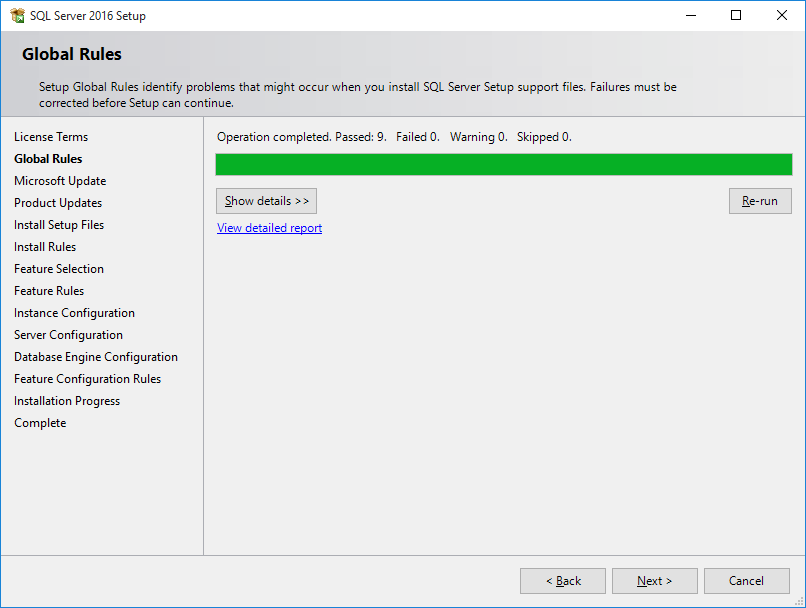Cancel the SQL Server installation
Image resolution: width=806 pixels, height=608 pixels.
coord(746,581)
